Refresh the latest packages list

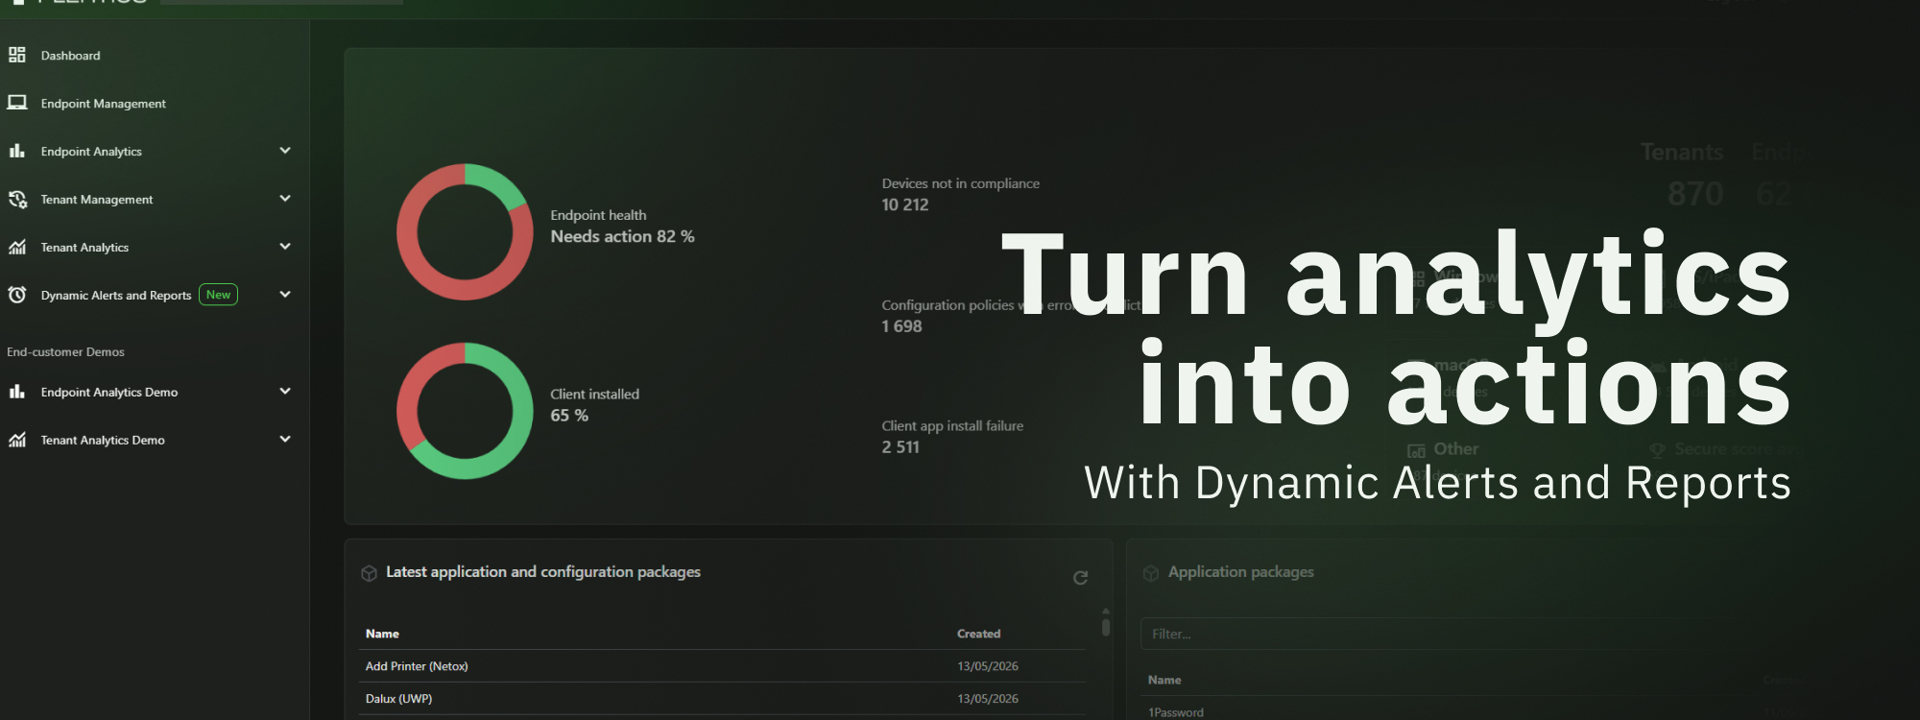tap(1080, 578)
